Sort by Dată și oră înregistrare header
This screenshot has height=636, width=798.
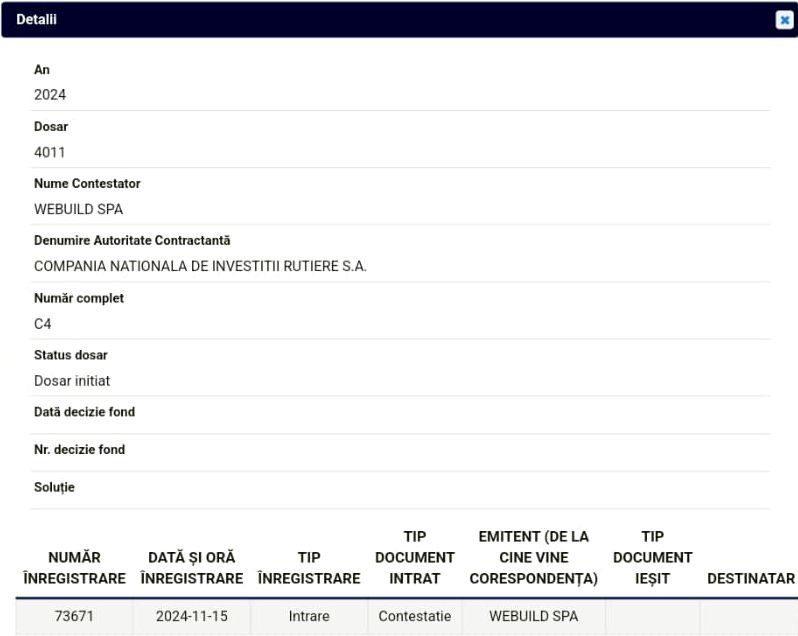click(191, 567)
